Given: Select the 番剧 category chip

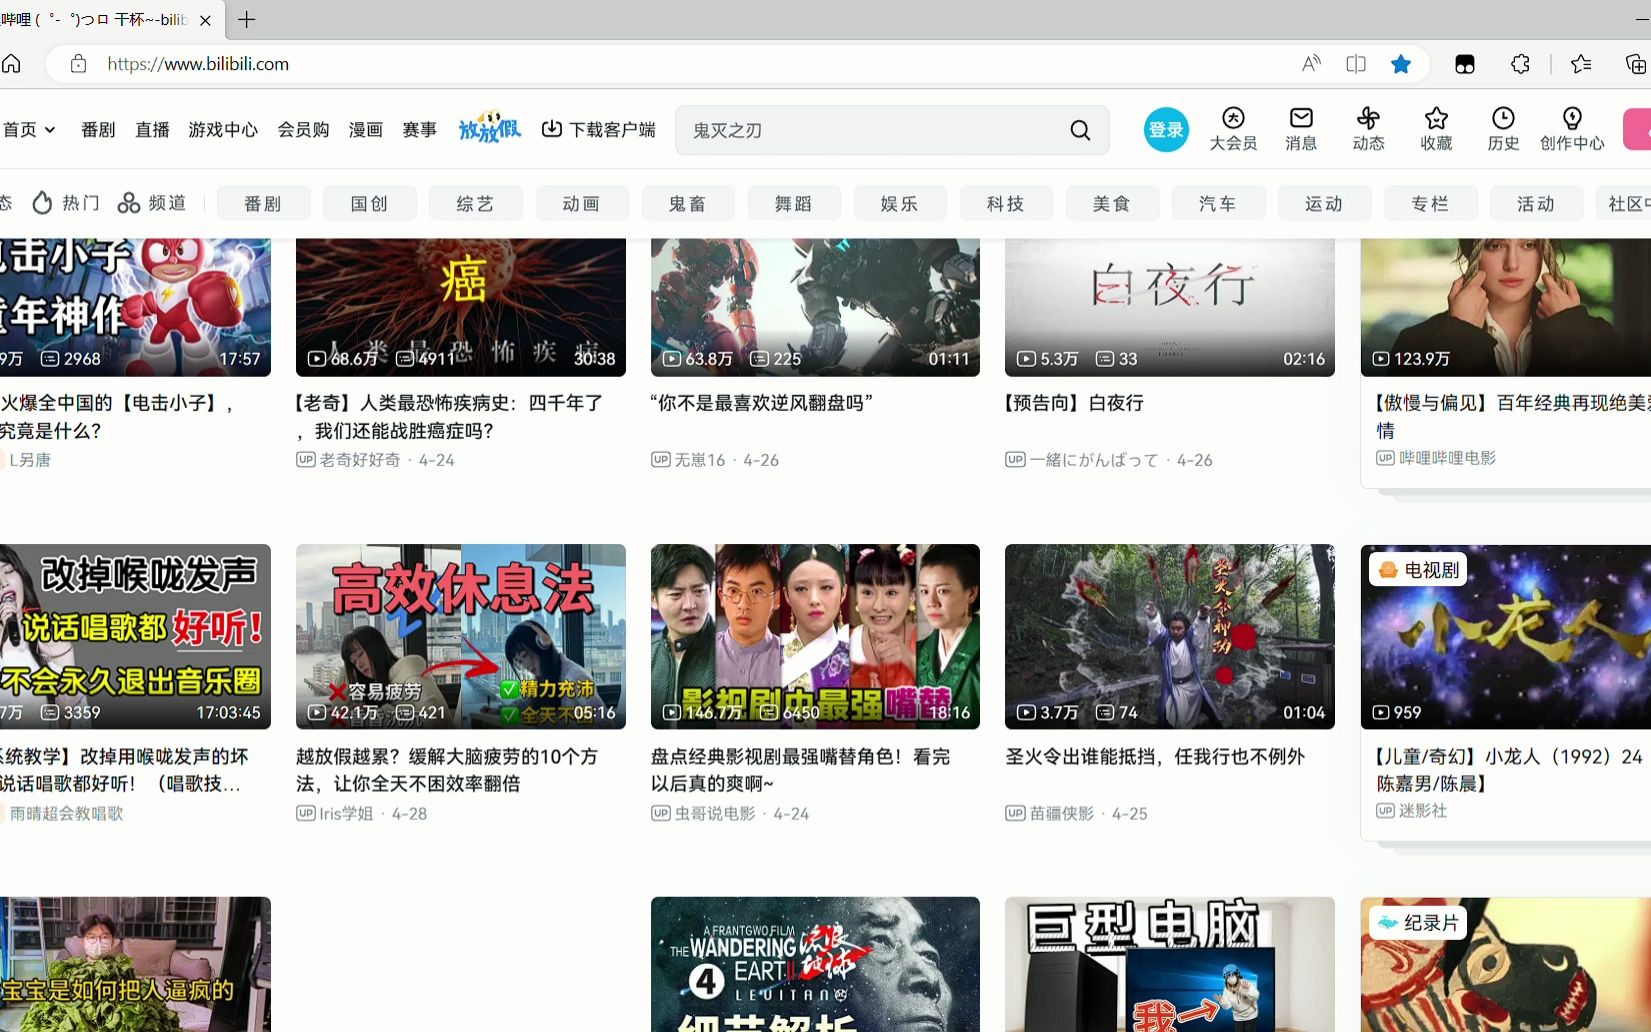Looking at the screenshot, I should (263, 203).
